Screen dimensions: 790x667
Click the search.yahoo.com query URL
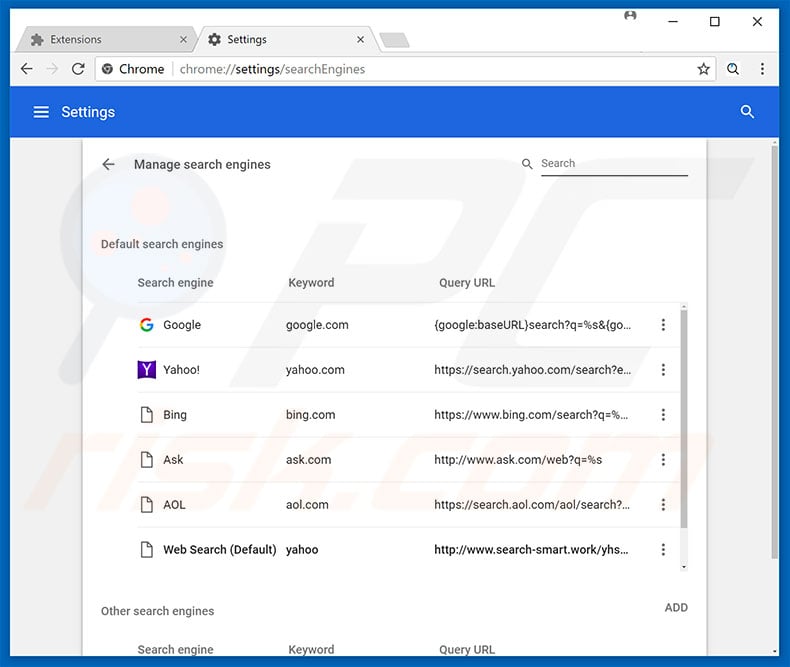(x=533, y=370)
